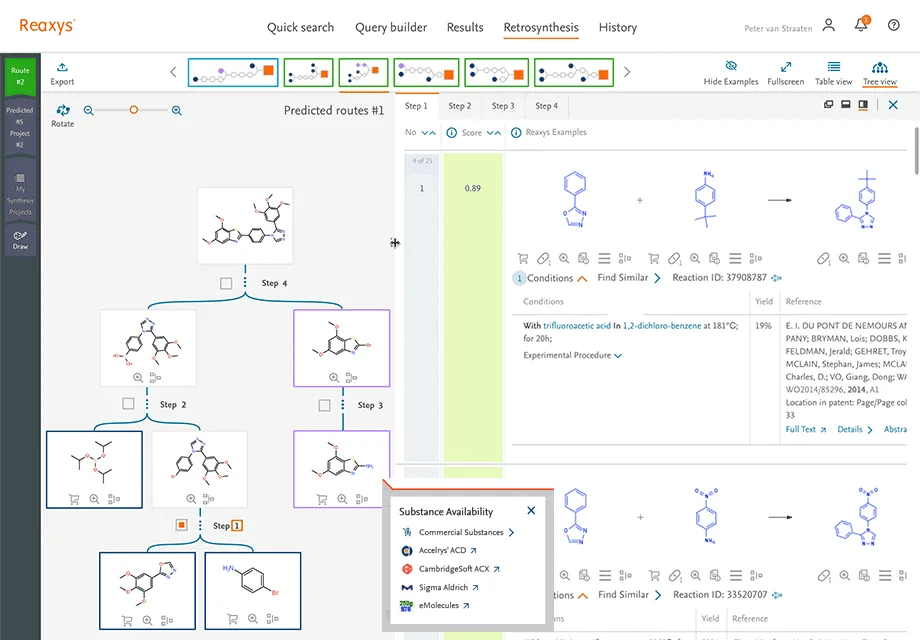Click the Export icon

[62, 67]
